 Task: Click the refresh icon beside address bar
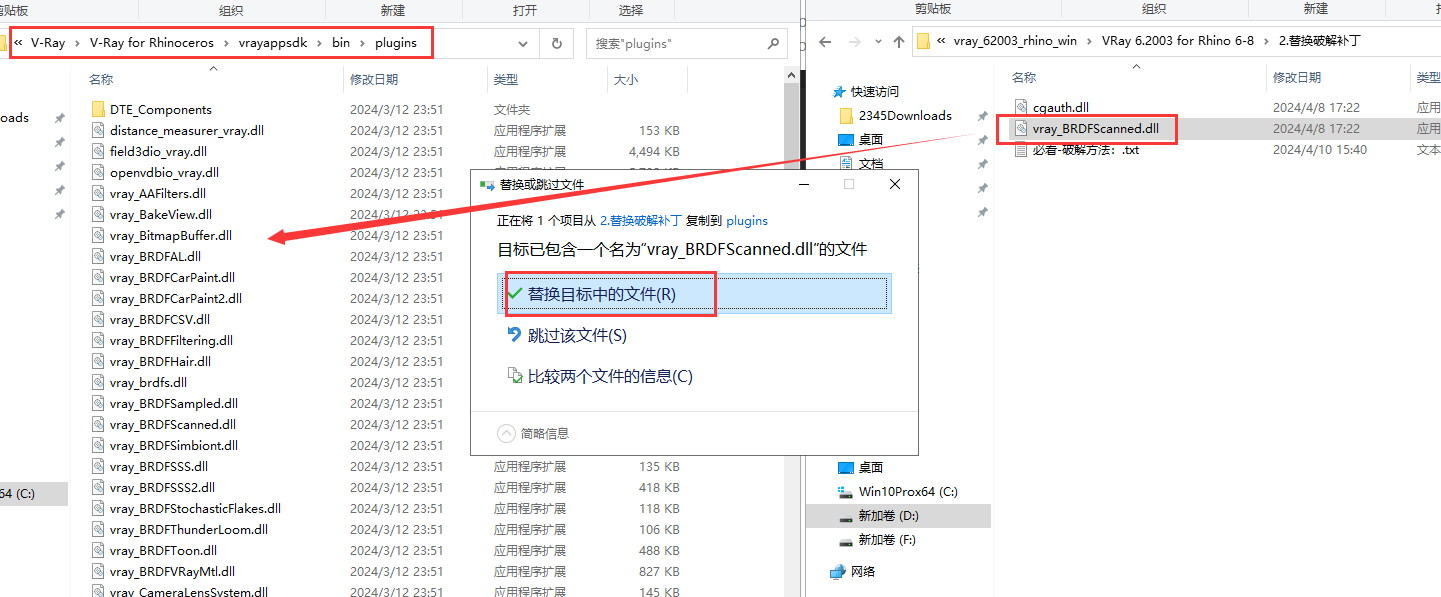click(556, 44)
